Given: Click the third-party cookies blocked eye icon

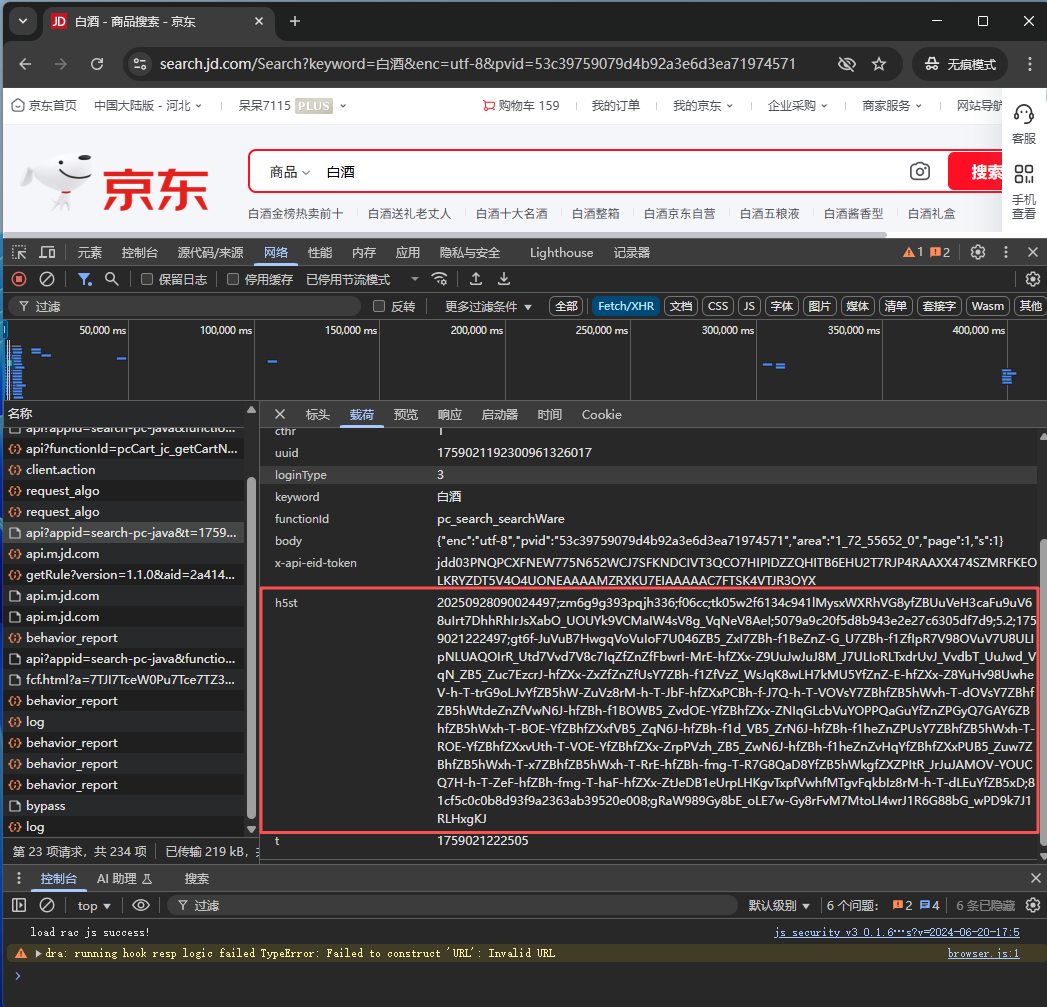Looking at the screenshot, I should click(x=847, y=64).
